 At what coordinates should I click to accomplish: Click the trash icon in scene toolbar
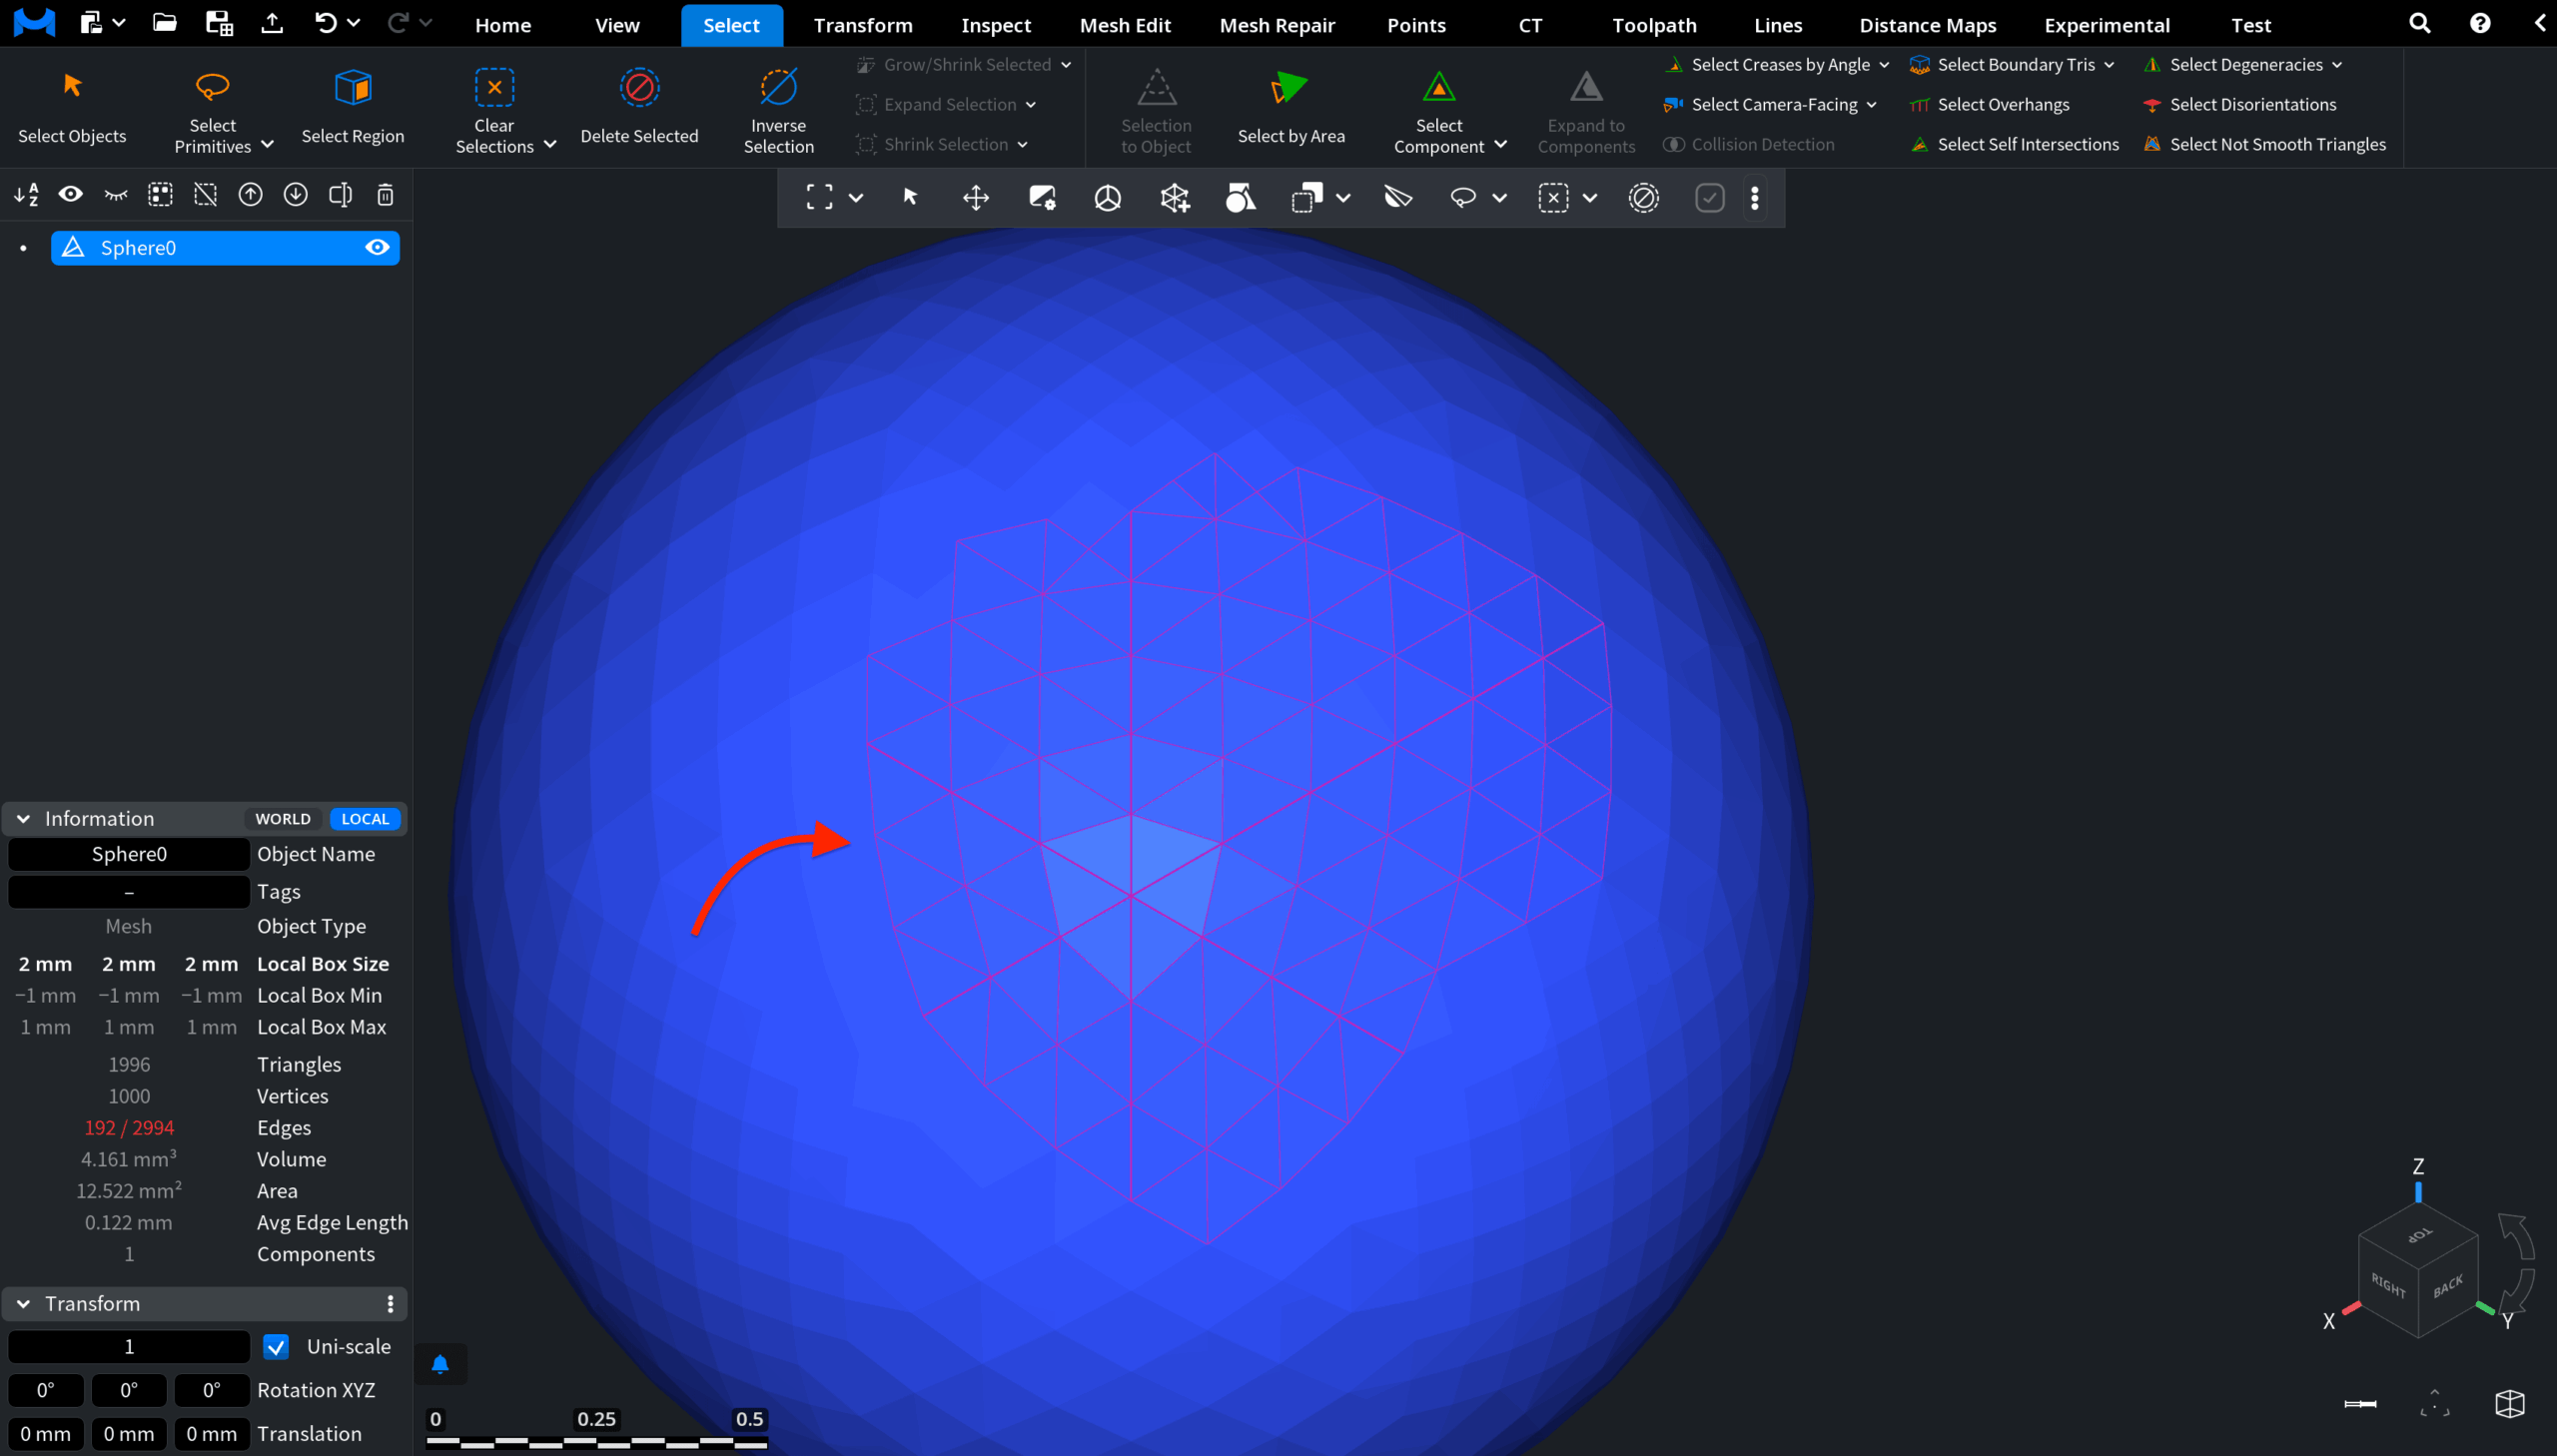385,195
